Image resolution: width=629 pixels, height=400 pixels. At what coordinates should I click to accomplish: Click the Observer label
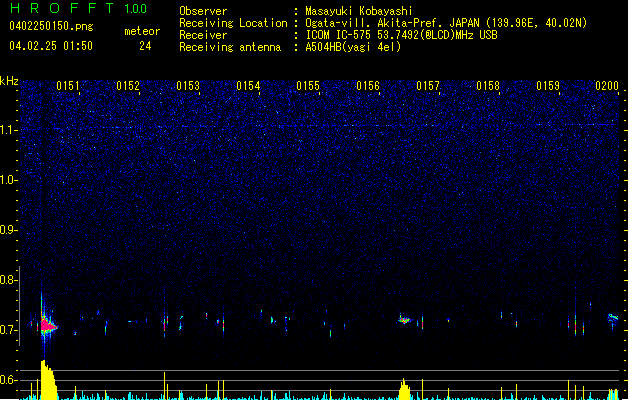[203, 11]
